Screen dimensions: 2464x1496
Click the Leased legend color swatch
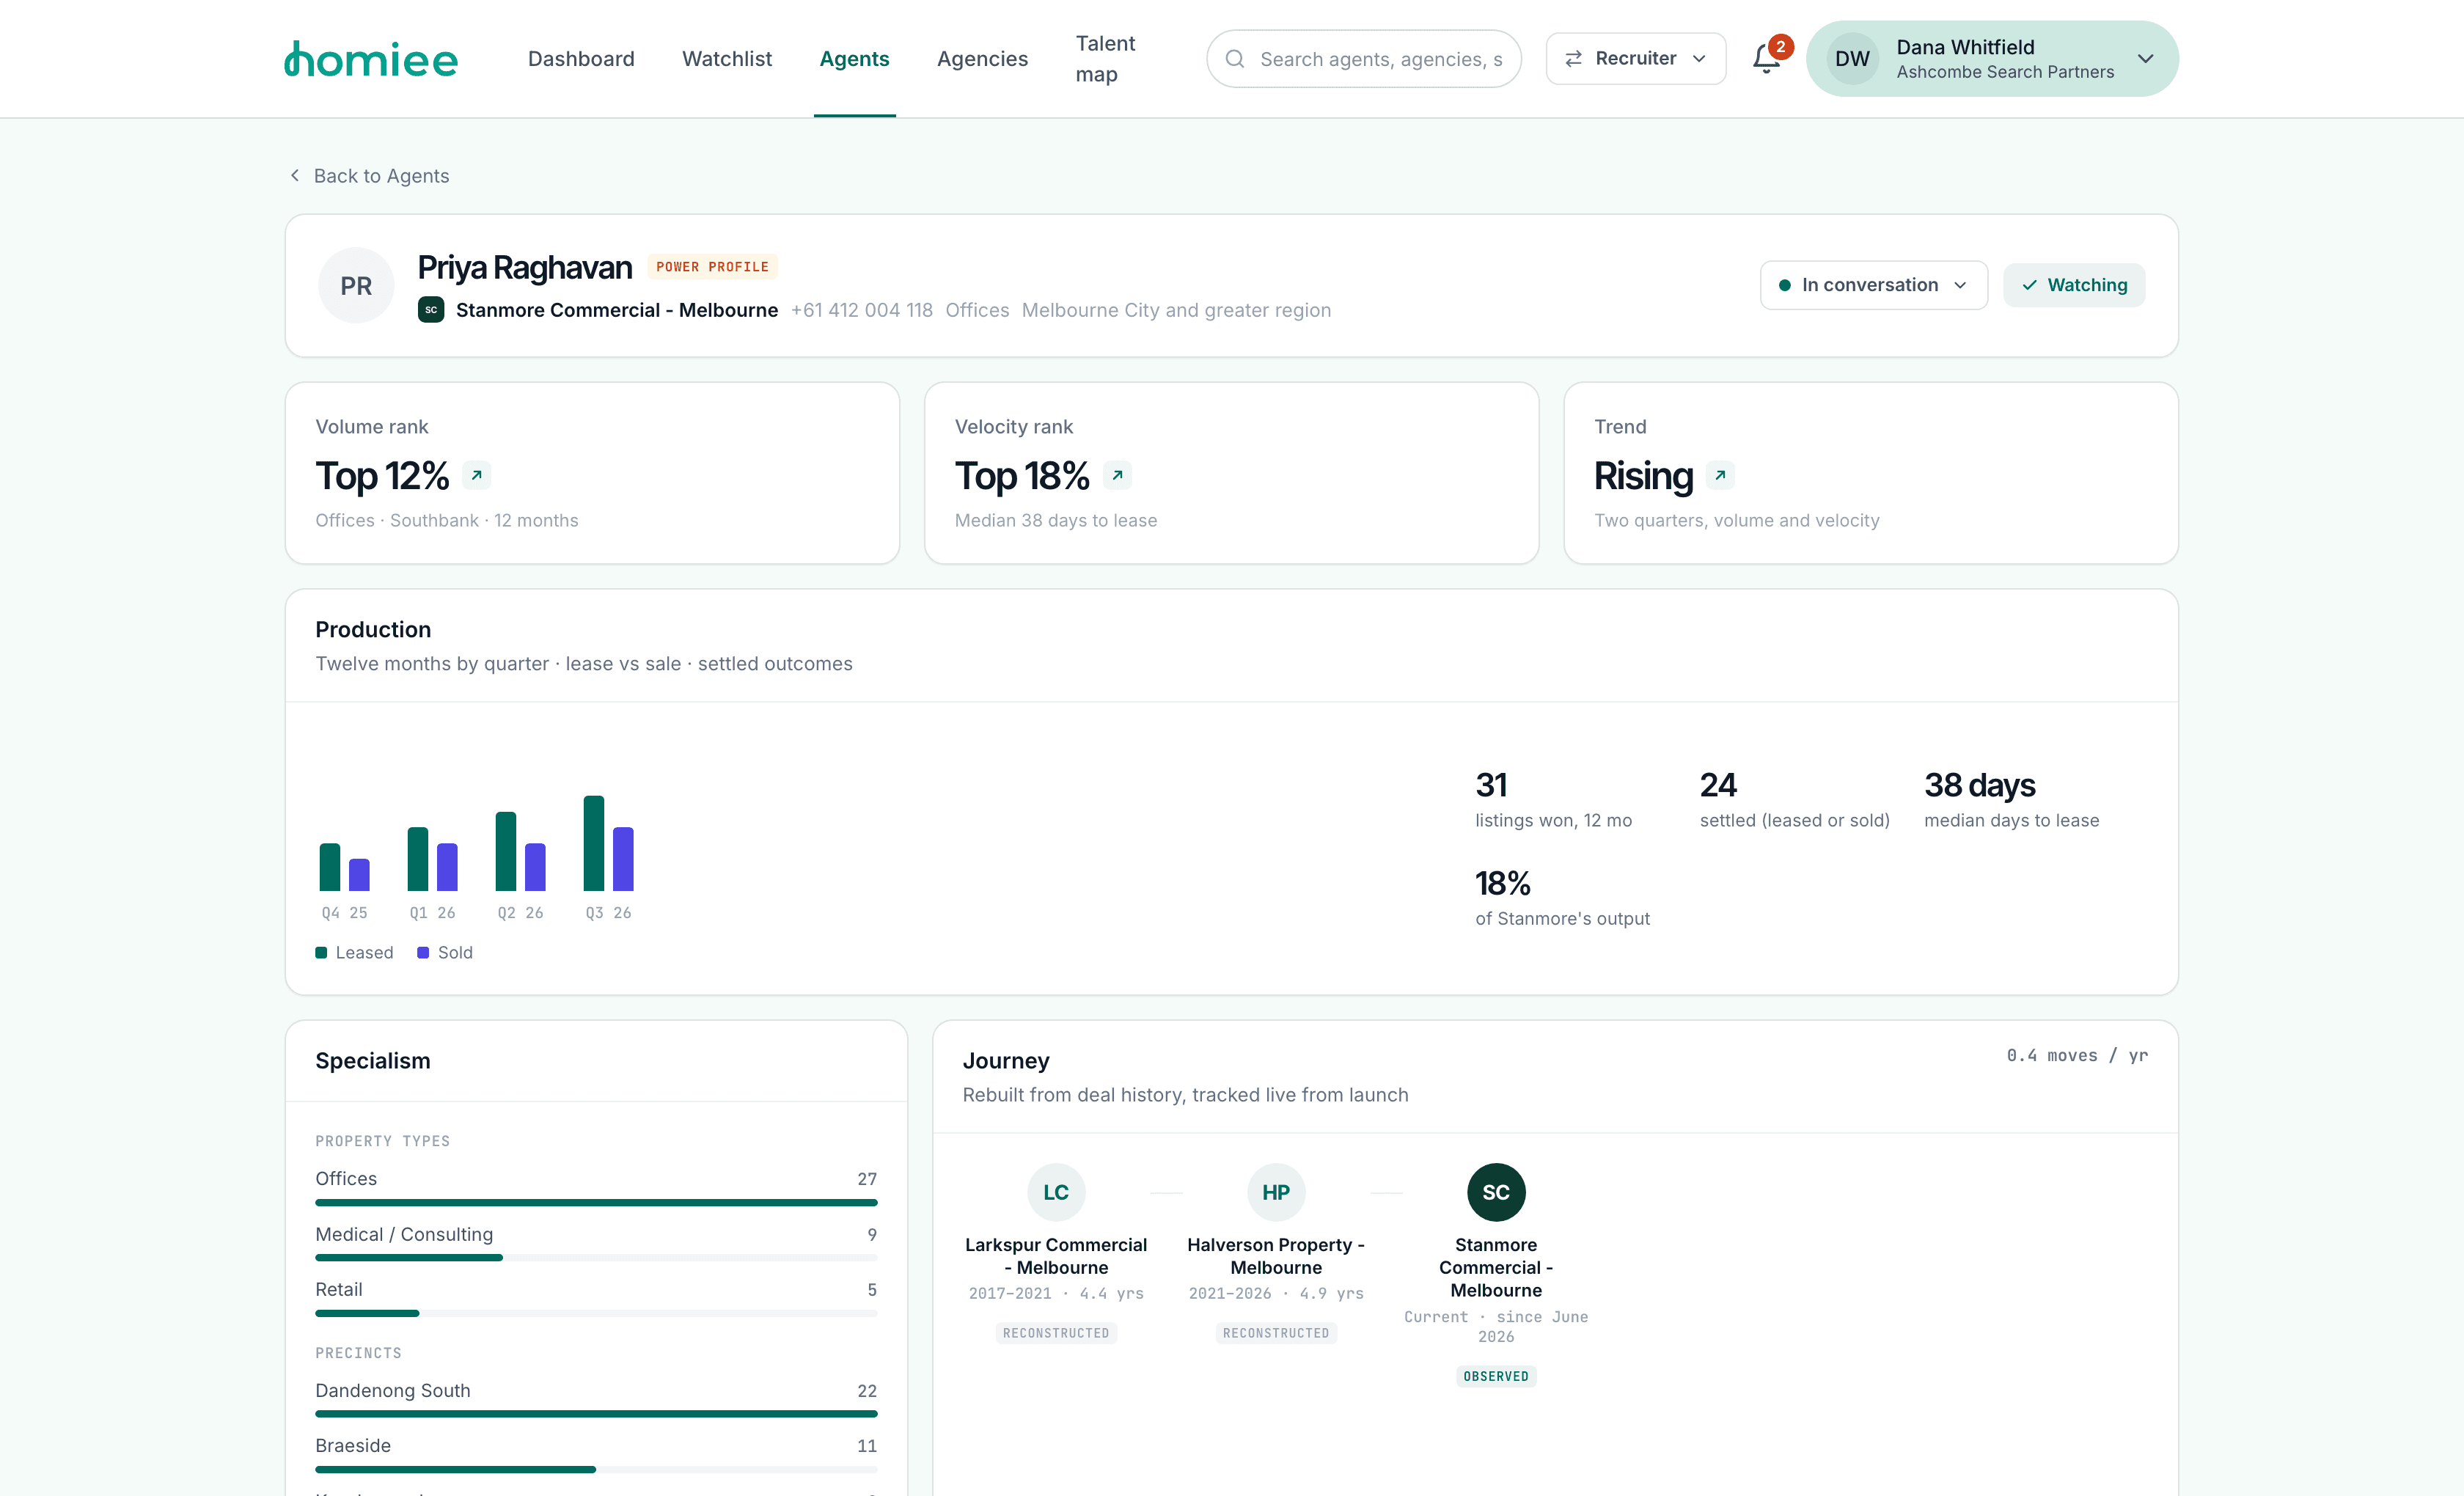tap(321, 952)
